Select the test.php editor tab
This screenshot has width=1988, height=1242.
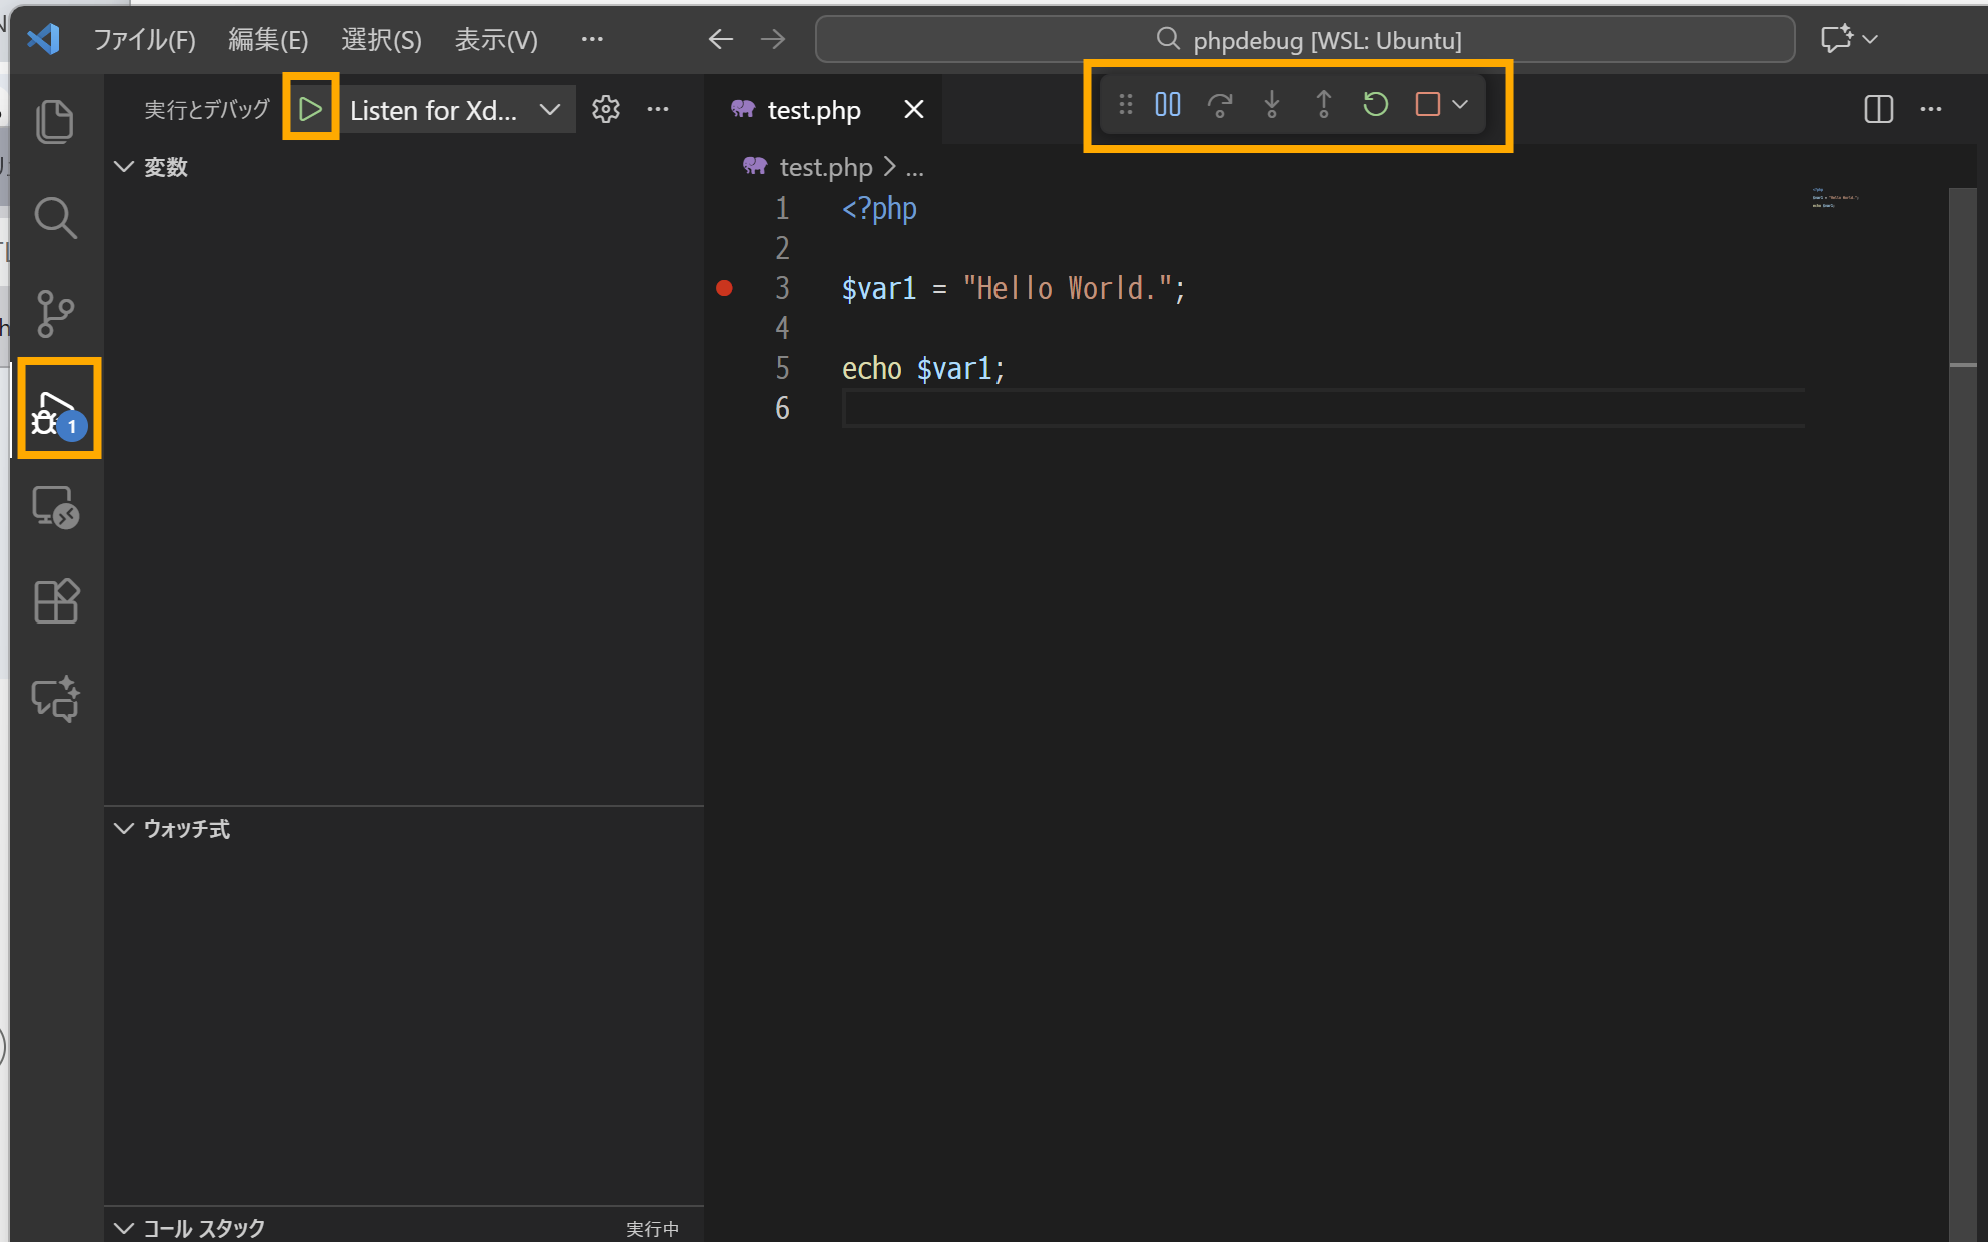click(812, 110)
